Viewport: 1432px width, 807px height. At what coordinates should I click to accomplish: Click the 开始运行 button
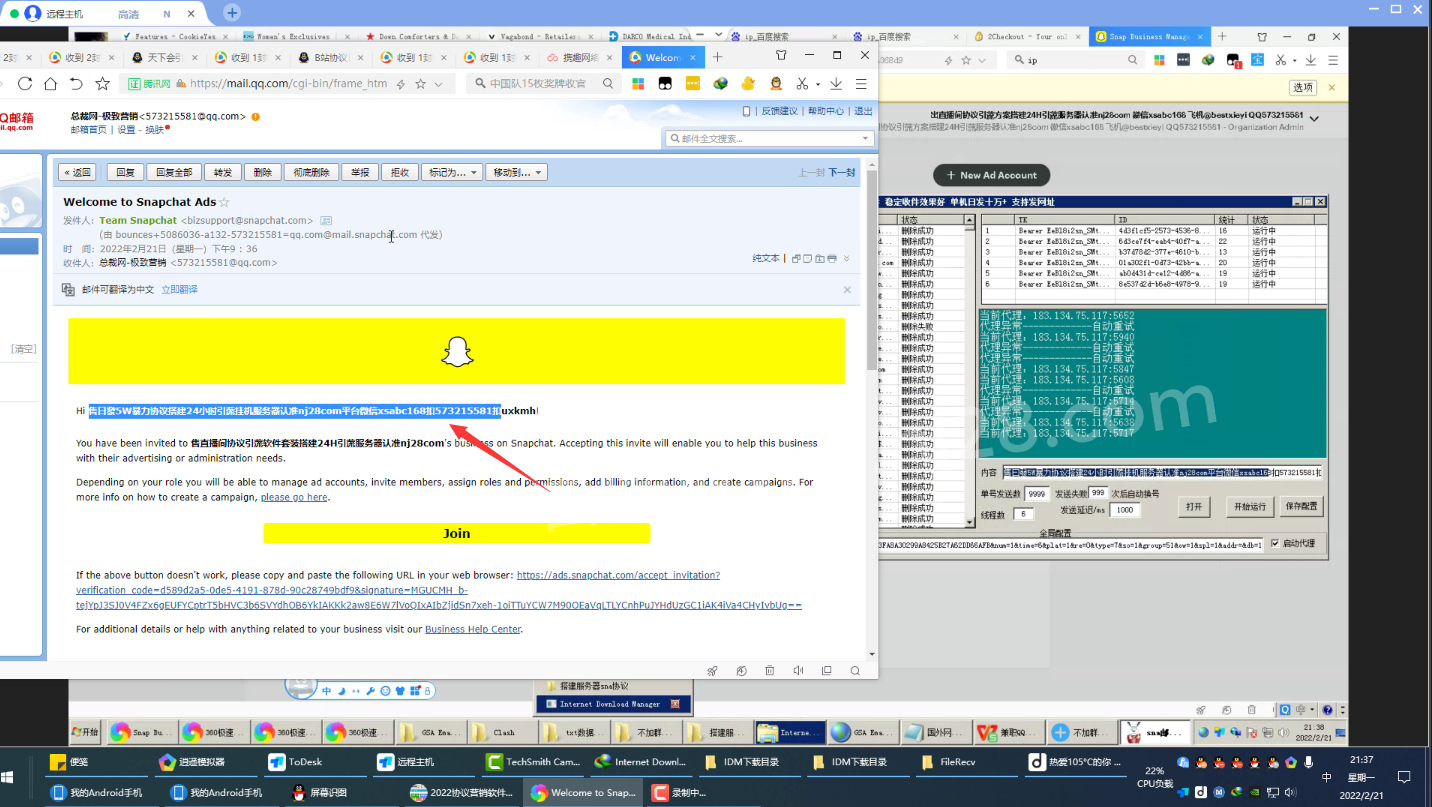(x=1249, y=506)
